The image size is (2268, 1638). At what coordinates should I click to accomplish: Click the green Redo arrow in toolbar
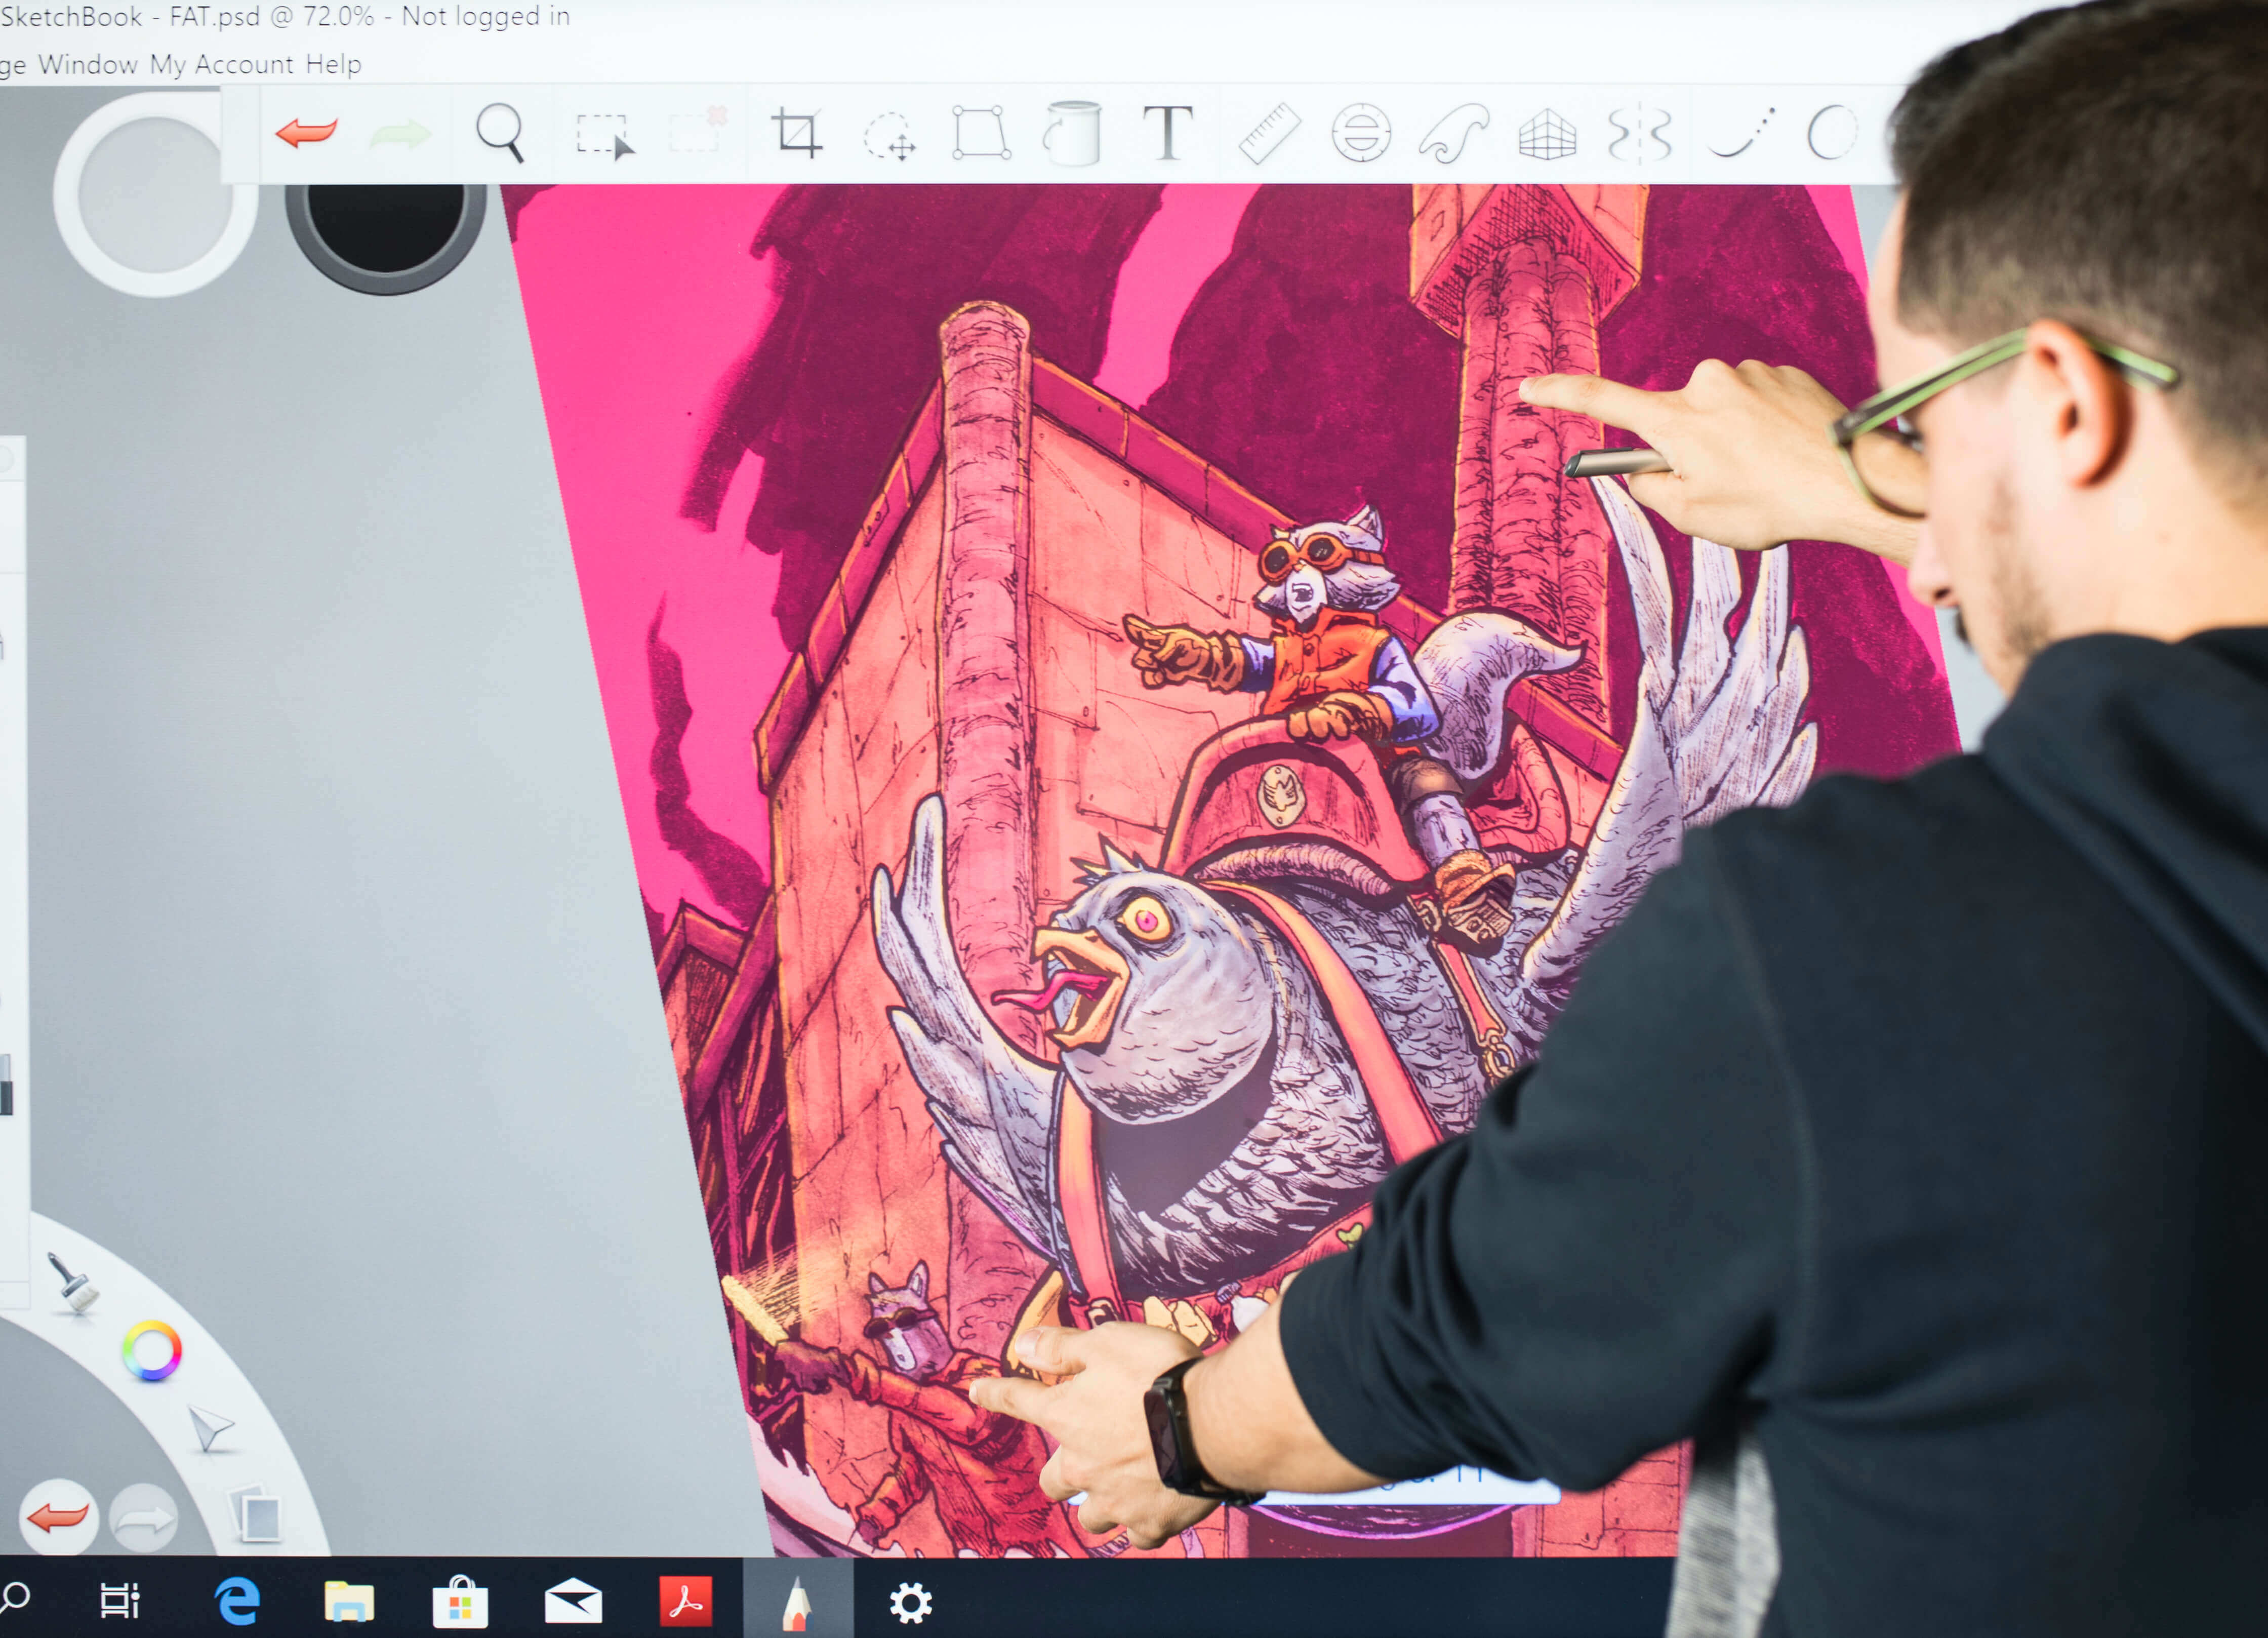click(400, 134)
